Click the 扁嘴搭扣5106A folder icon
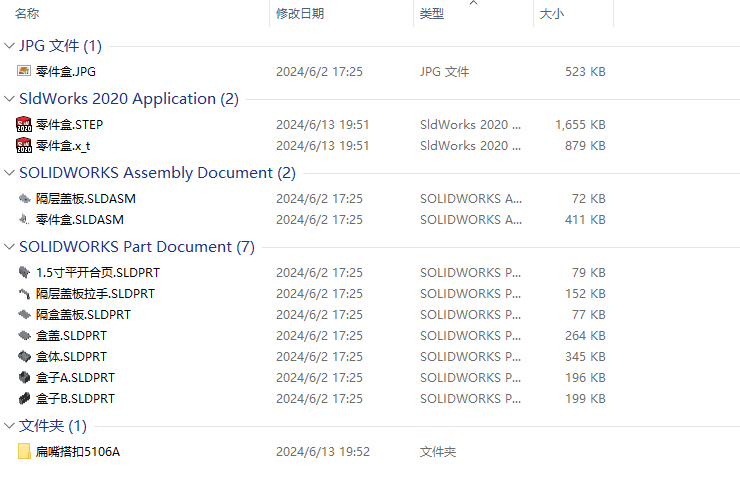The image size is (740, 480). pyautogui.click(x=24, y=451)
